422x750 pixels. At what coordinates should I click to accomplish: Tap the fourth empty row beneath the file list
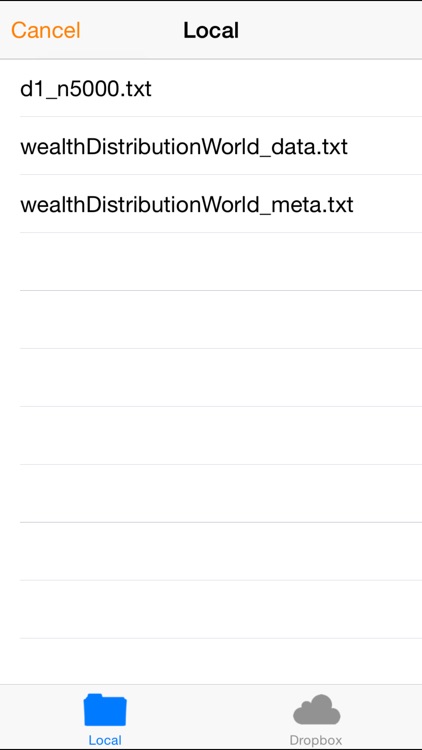[x=211, y=435]
